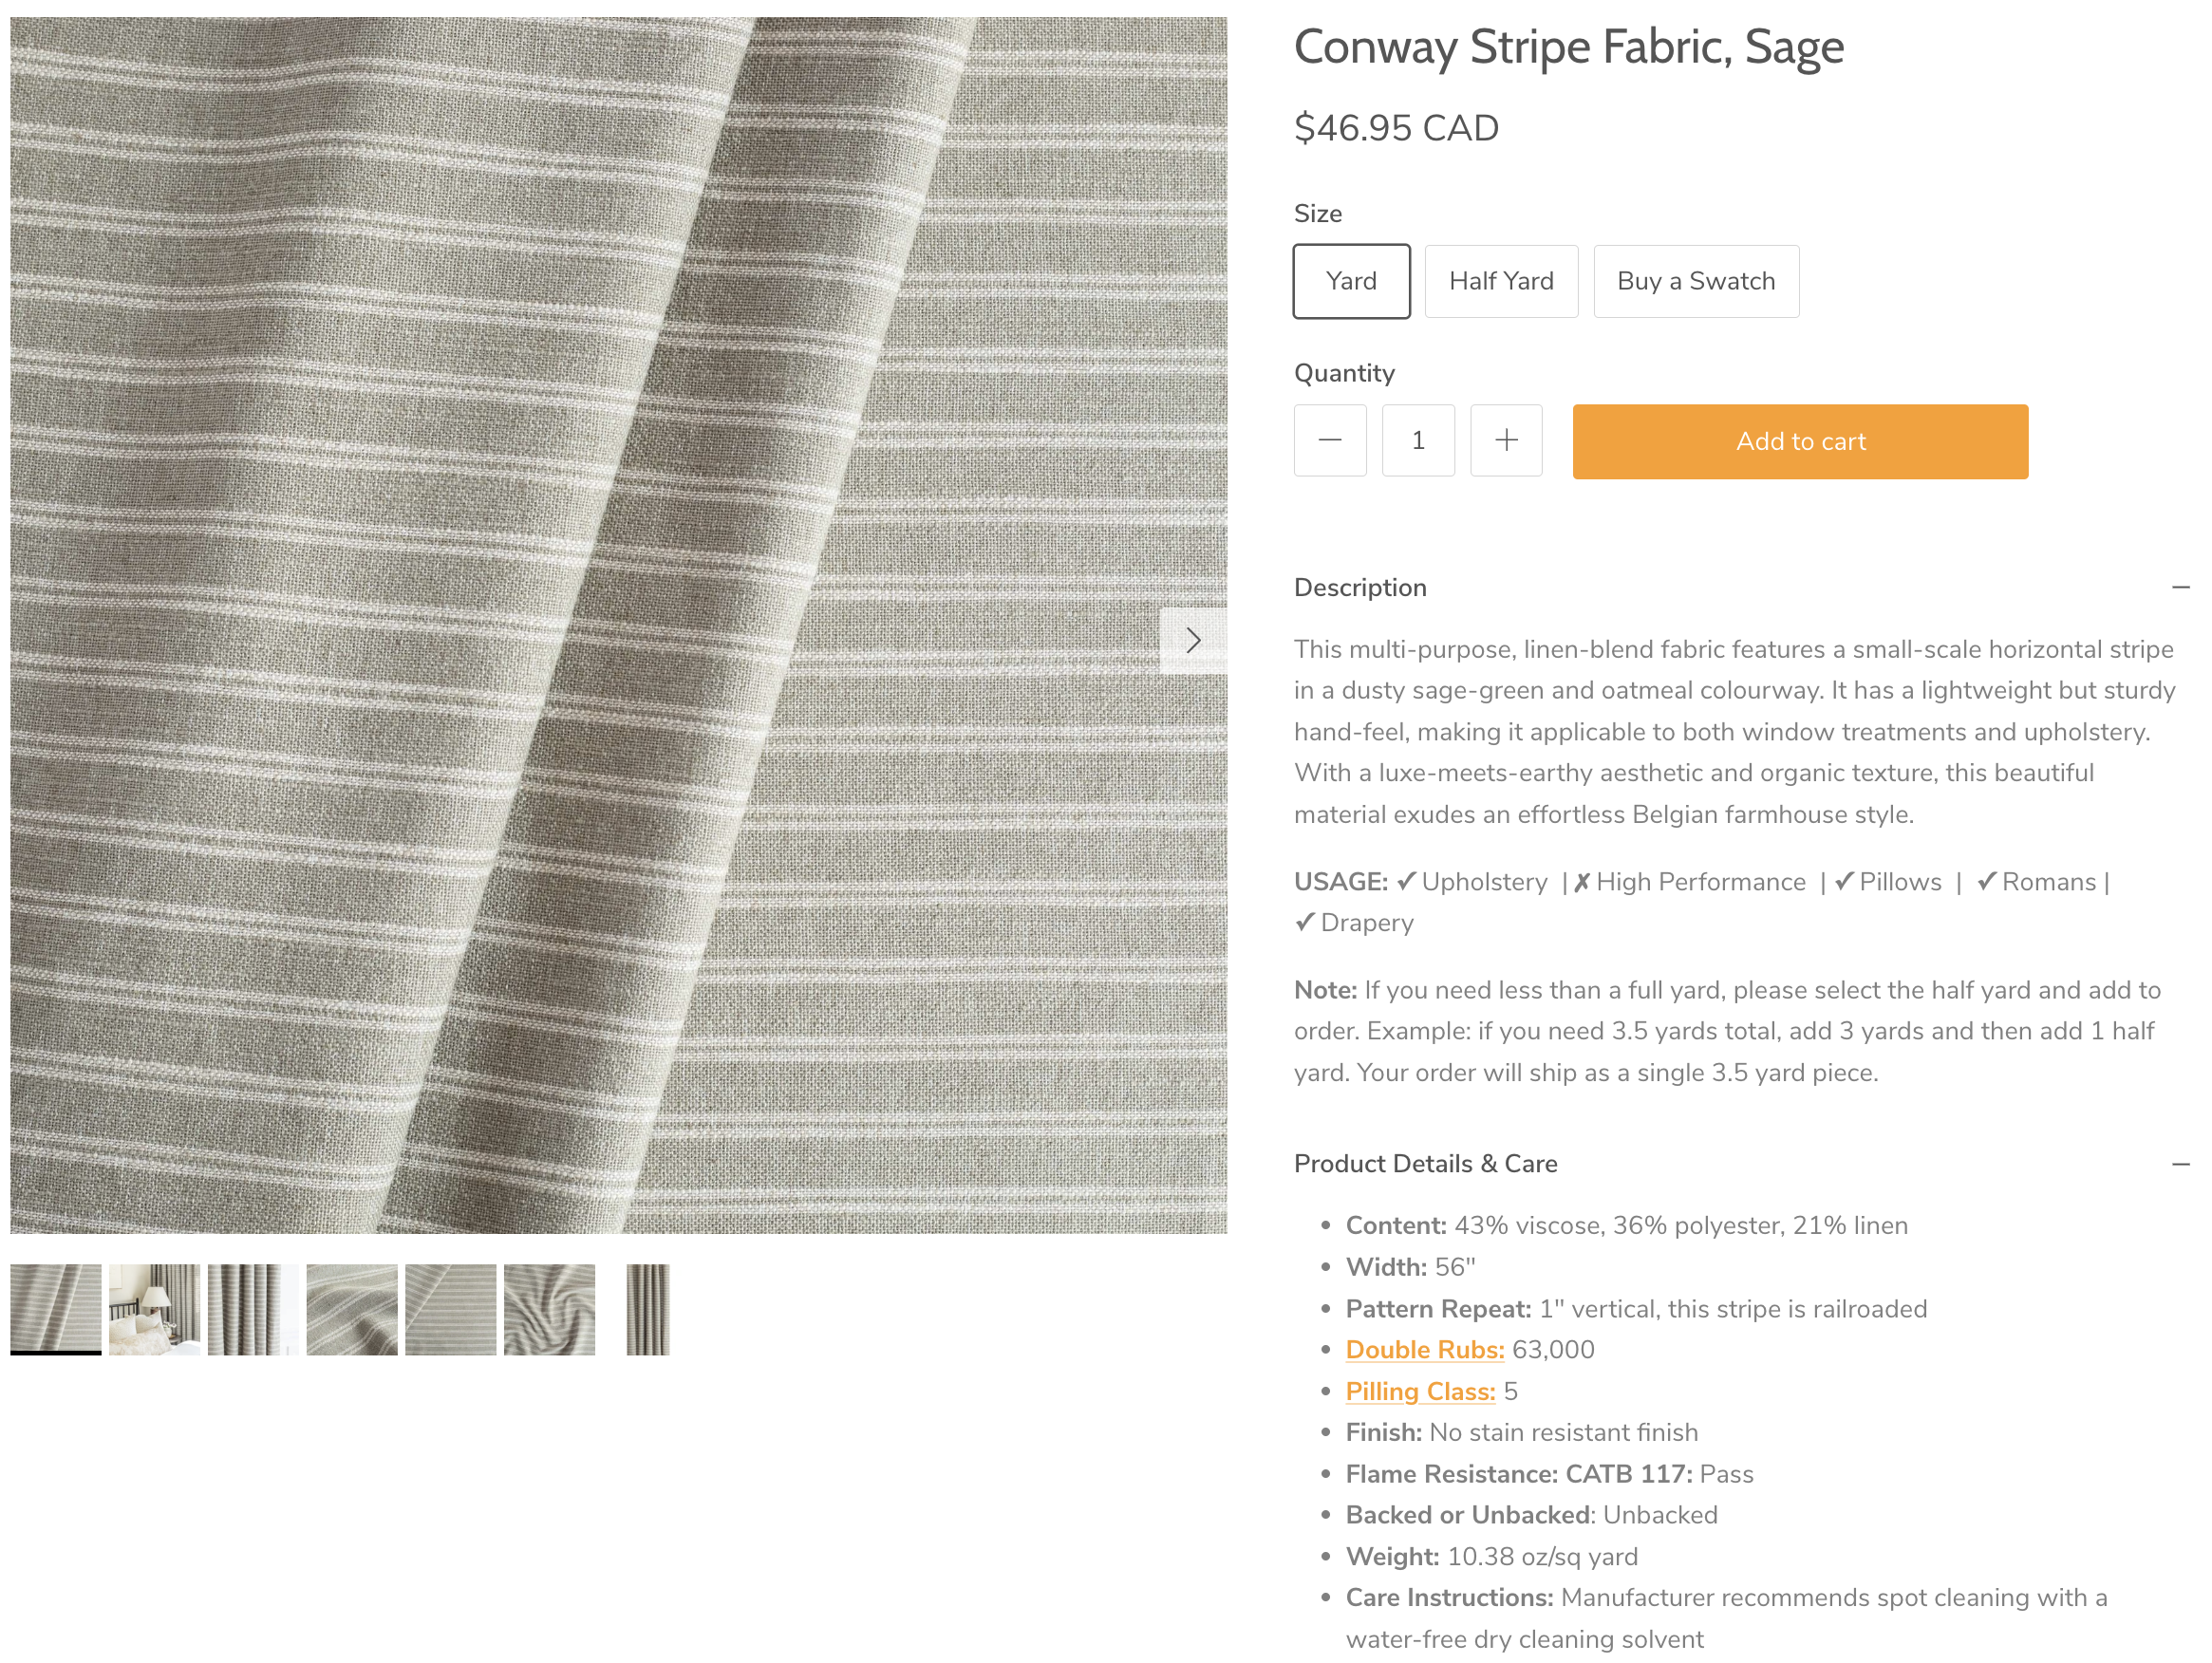
Task: Collapse the Product Details & Care section
Action: [2180, 1164]
